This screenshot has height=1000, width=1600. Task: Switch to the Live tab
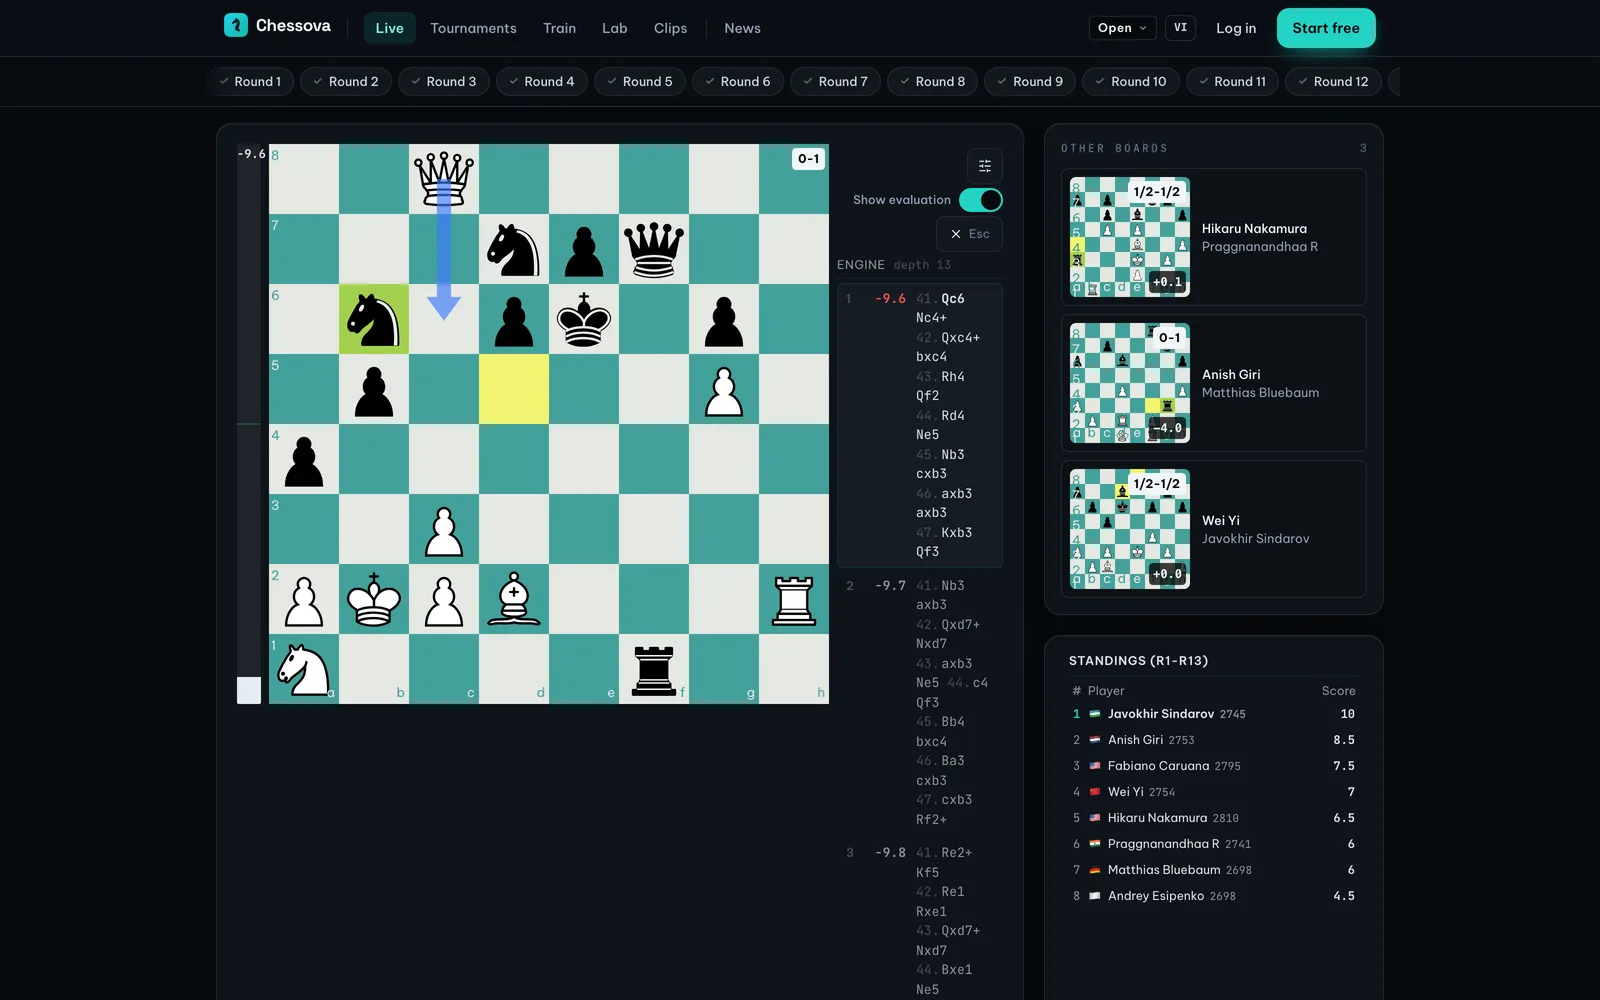point(390,28)
